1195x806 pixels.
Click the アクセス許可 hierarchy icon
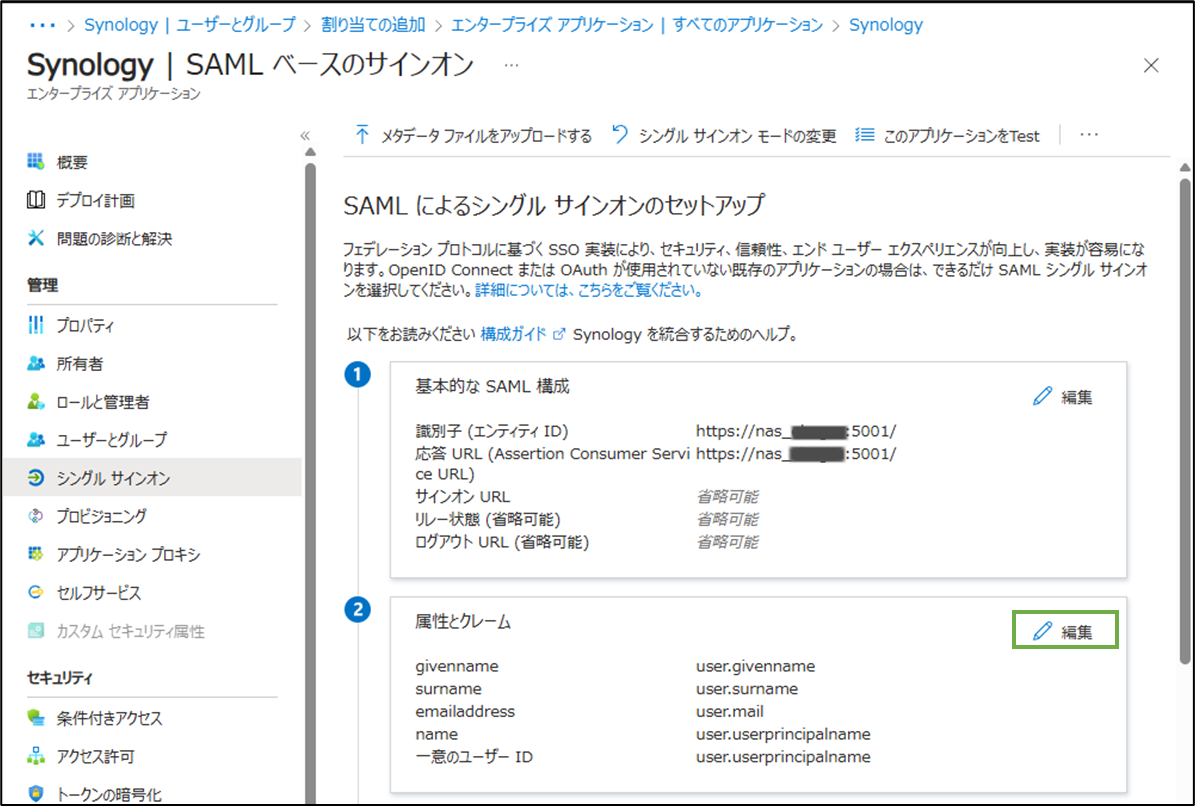pyautogui.click(x=36, y=756)
